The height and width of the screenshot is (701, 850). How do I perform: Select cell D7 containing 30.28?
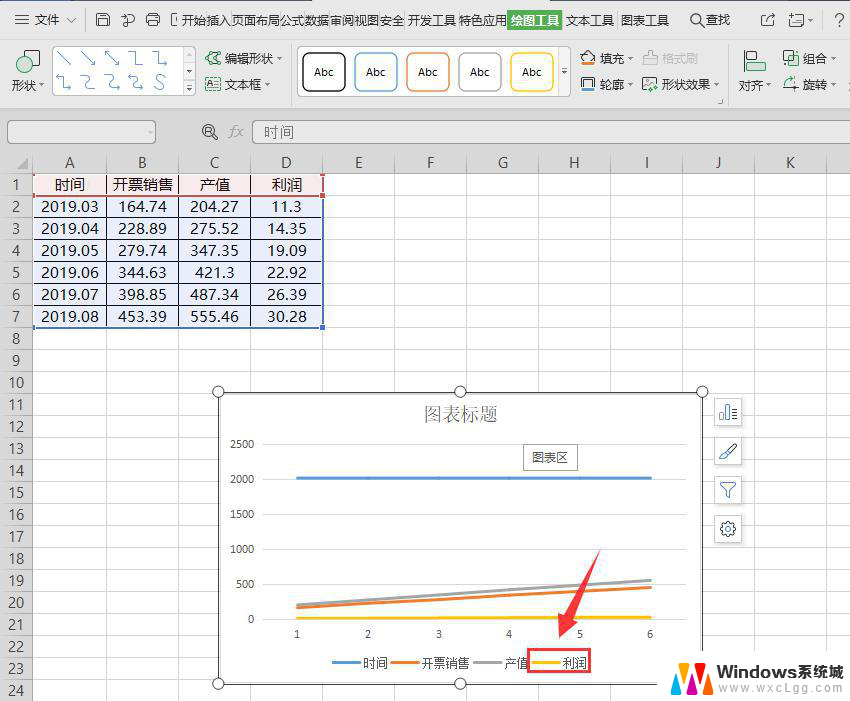(287, 316)
